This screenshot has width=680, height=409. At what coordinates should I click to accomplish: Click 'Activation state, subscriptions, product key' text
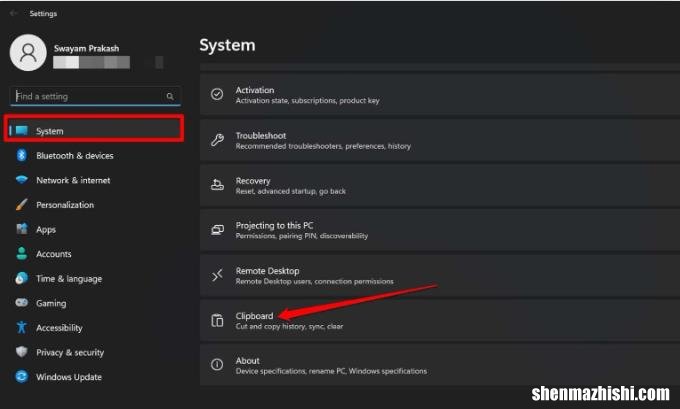pyautogui.click(x=307, y=101)
